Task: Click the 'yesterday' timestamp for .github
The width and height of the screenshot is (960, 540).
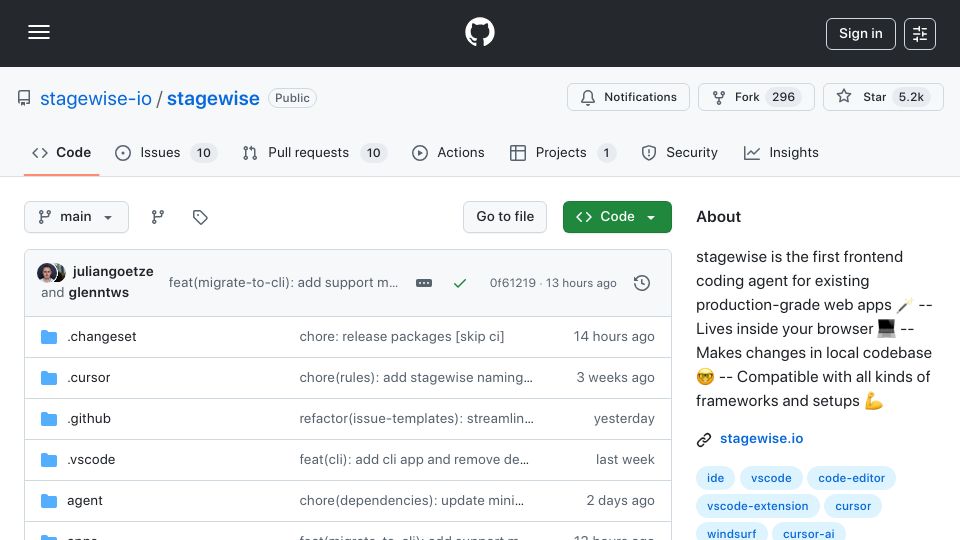Action: pos(624,419)
